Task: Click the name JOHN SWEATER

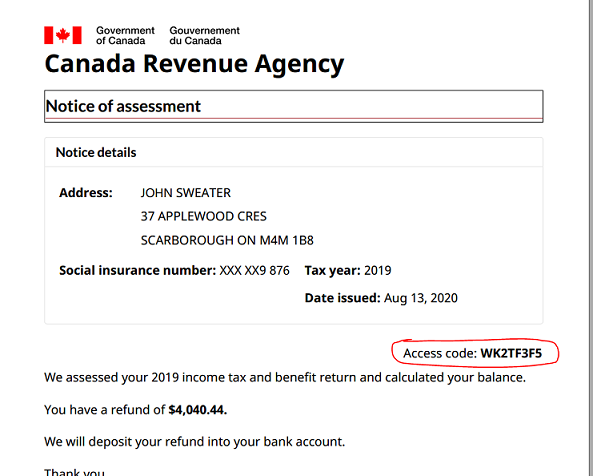Action: click(x=186, y=193)
